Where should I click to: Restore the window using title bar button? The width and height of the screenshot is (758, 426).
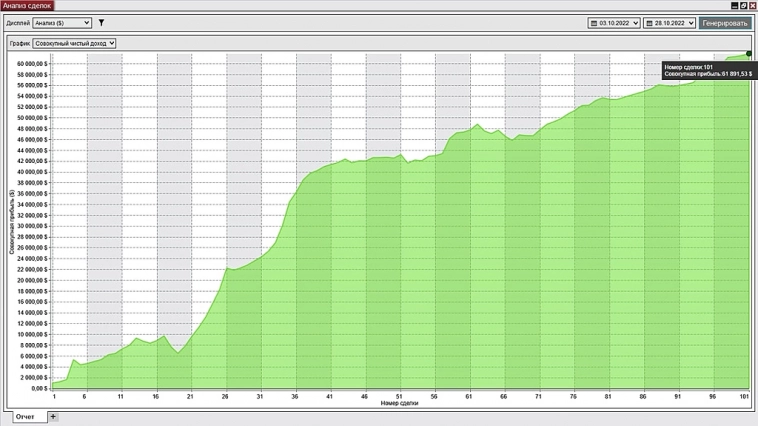(x=743, y=5)
